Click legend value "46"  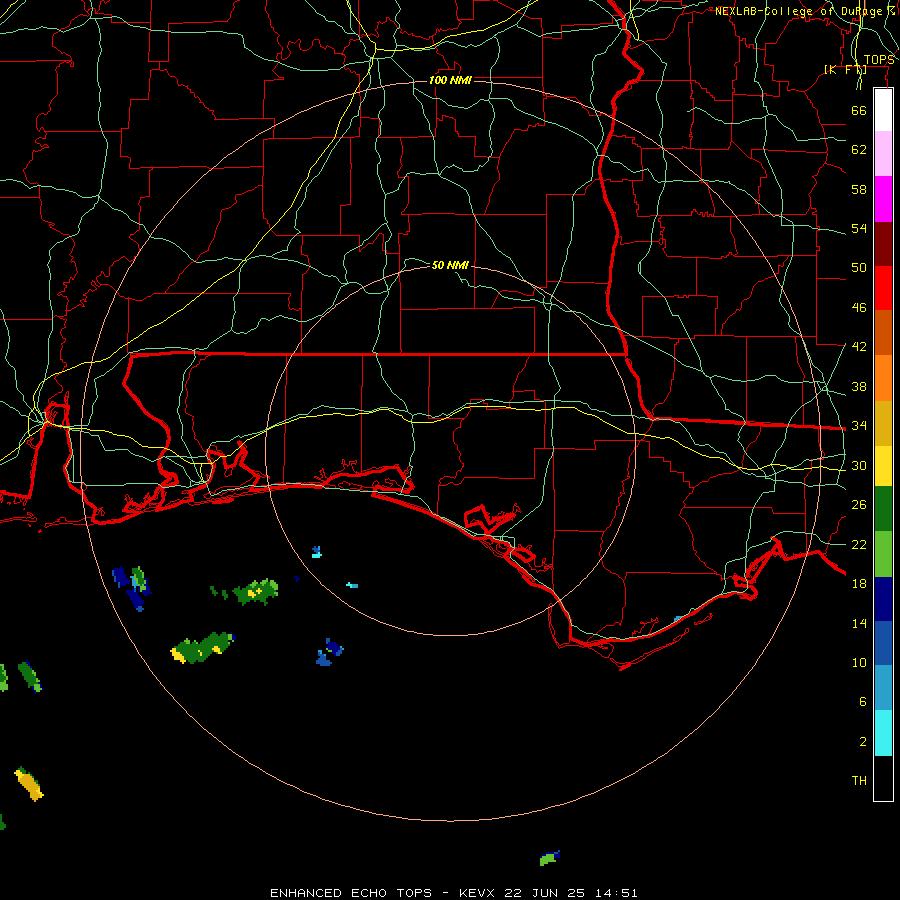[x=859, y=308]
